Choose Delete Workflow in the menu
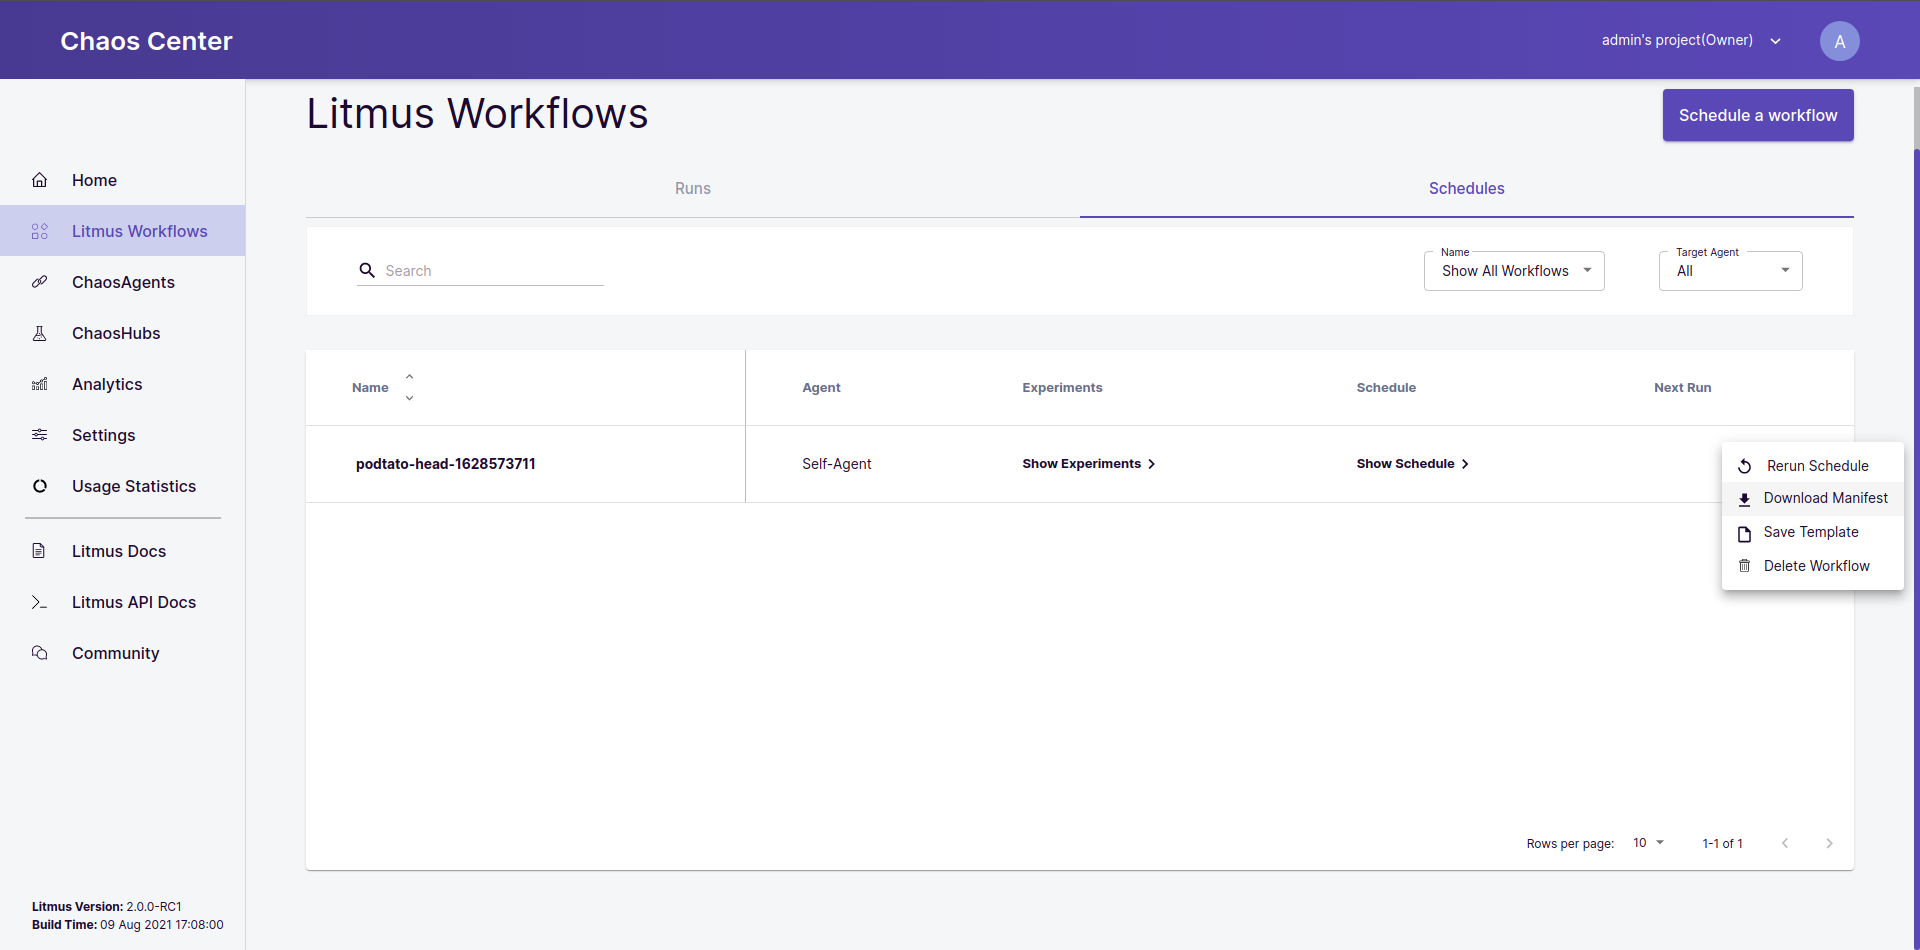 pyautogui.click(x=1815, y=566)
